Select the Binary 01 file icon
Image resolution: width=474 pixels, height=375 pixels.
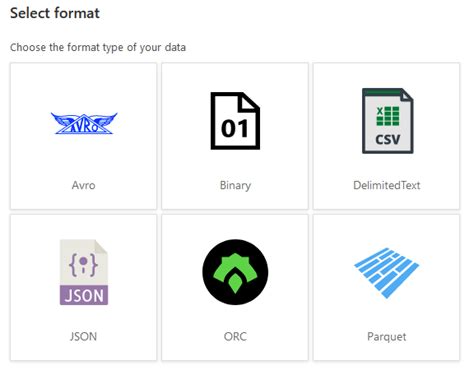point(235,121)
